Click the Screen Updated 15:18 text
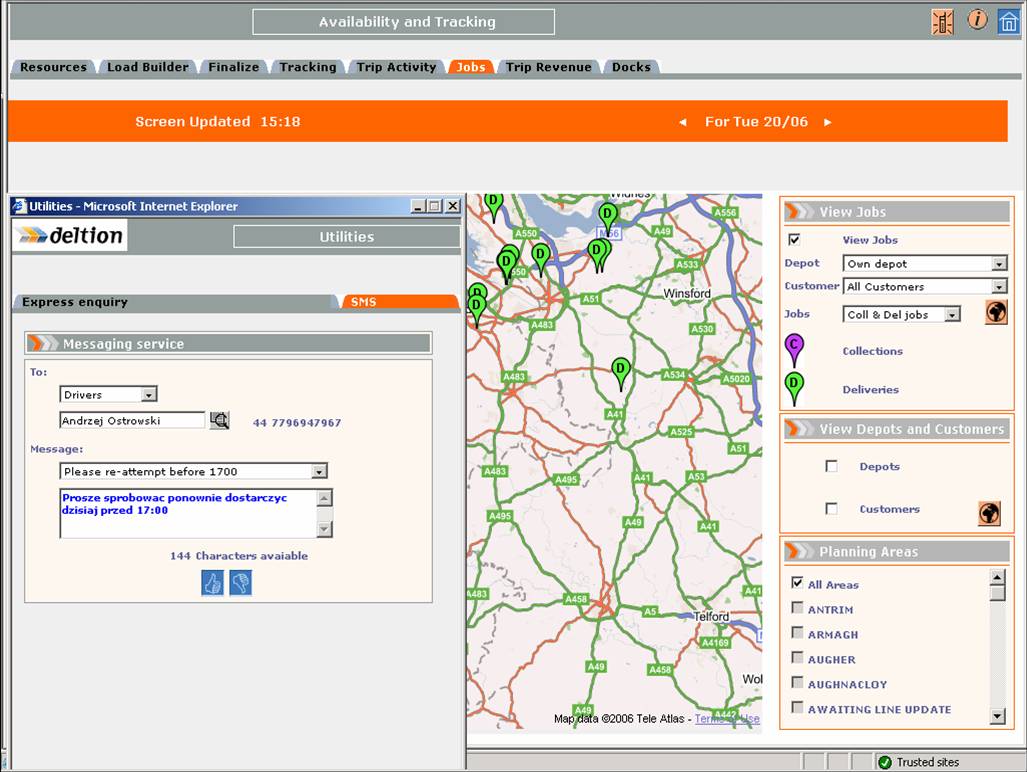Image resolution: width=1027 pixels, height=772 pixels. (x=217, y=122)
